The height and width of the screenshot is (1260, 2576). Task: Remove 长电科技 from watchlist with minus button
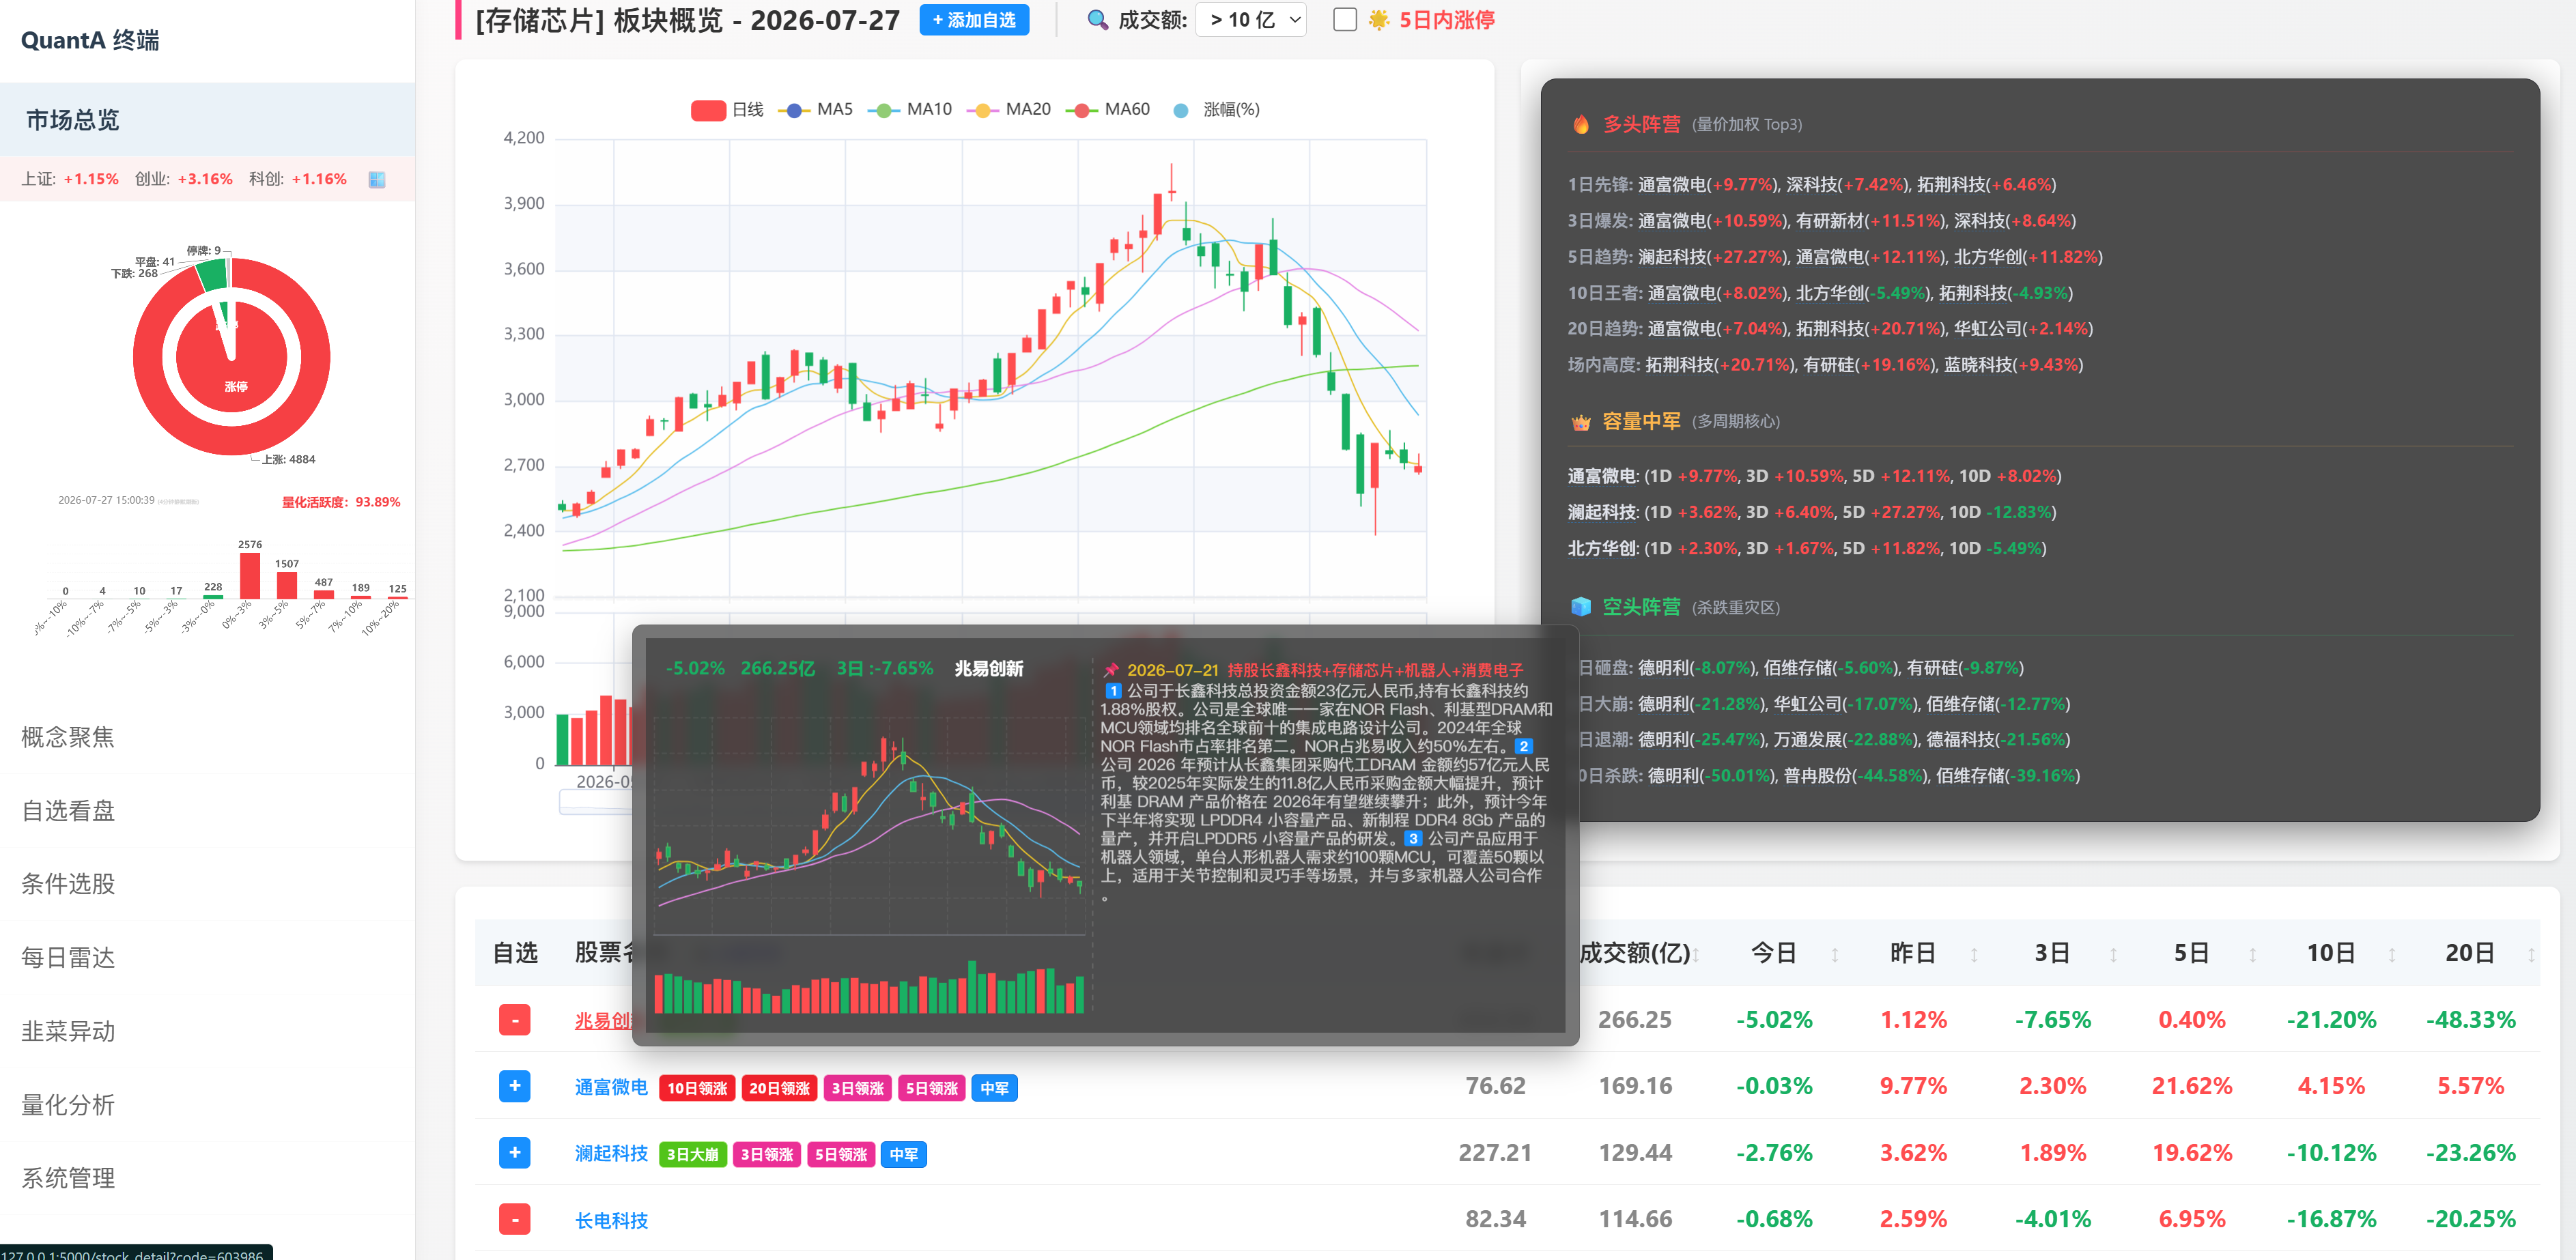[x=514, y=1219]
